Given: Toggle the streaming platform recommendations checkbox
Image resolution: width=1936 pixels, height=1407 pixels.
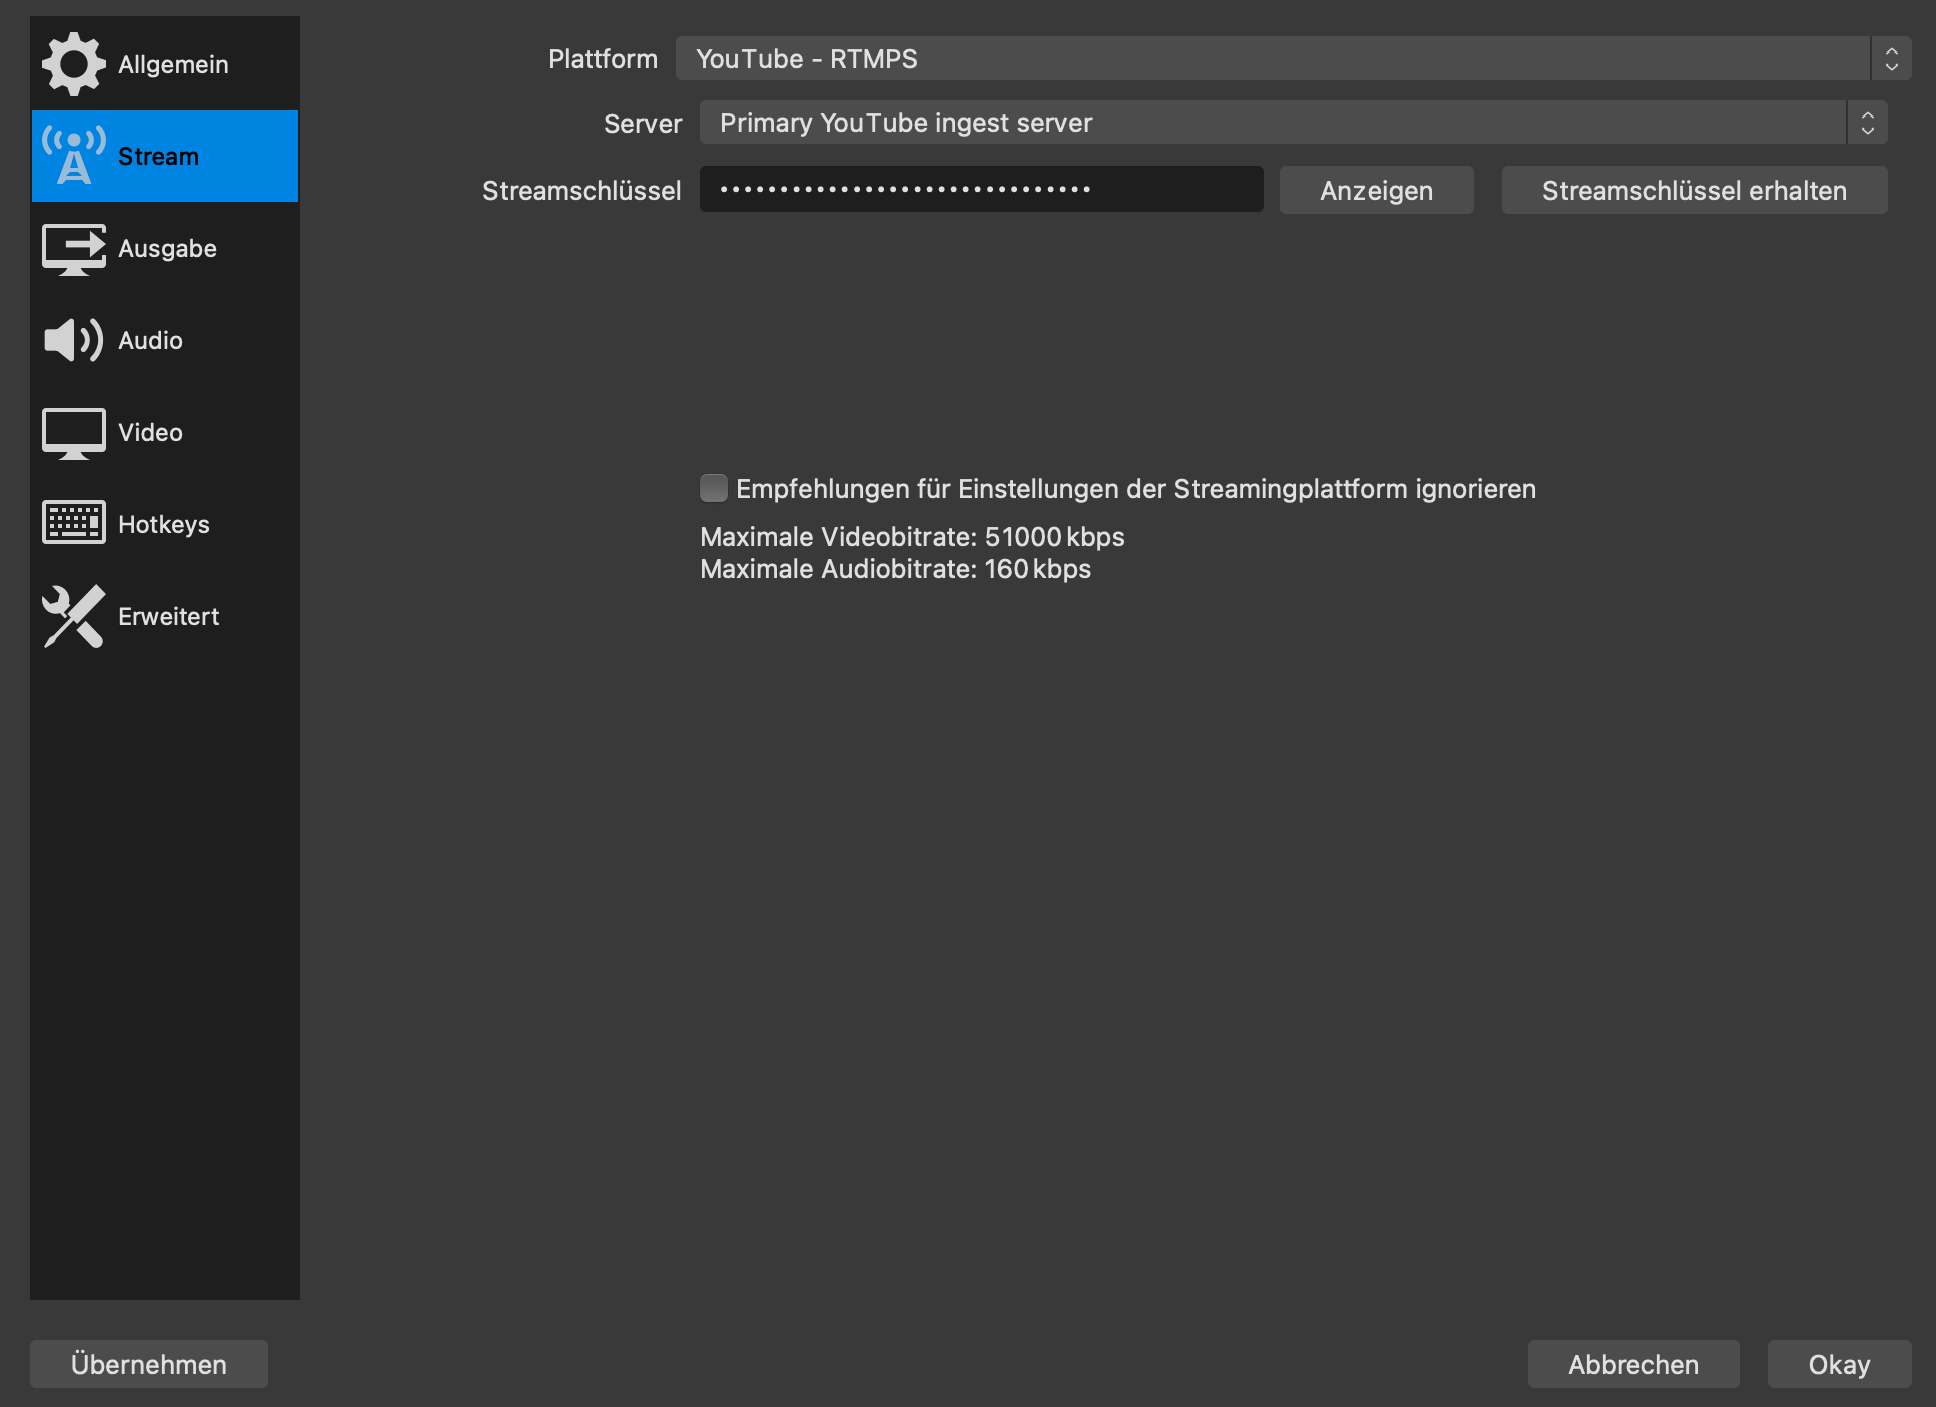Looking at the screenshot, I should point(713,489).
